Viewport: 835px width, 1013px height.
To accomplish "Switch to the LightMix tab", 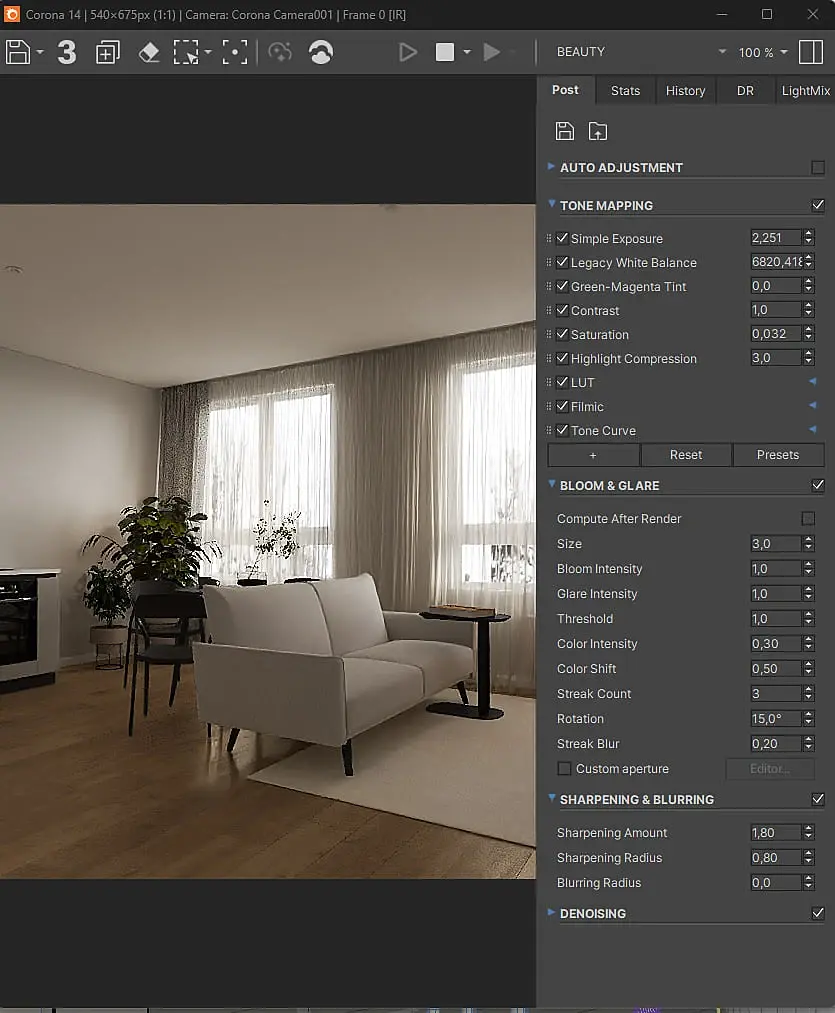I will click(805, 90).
